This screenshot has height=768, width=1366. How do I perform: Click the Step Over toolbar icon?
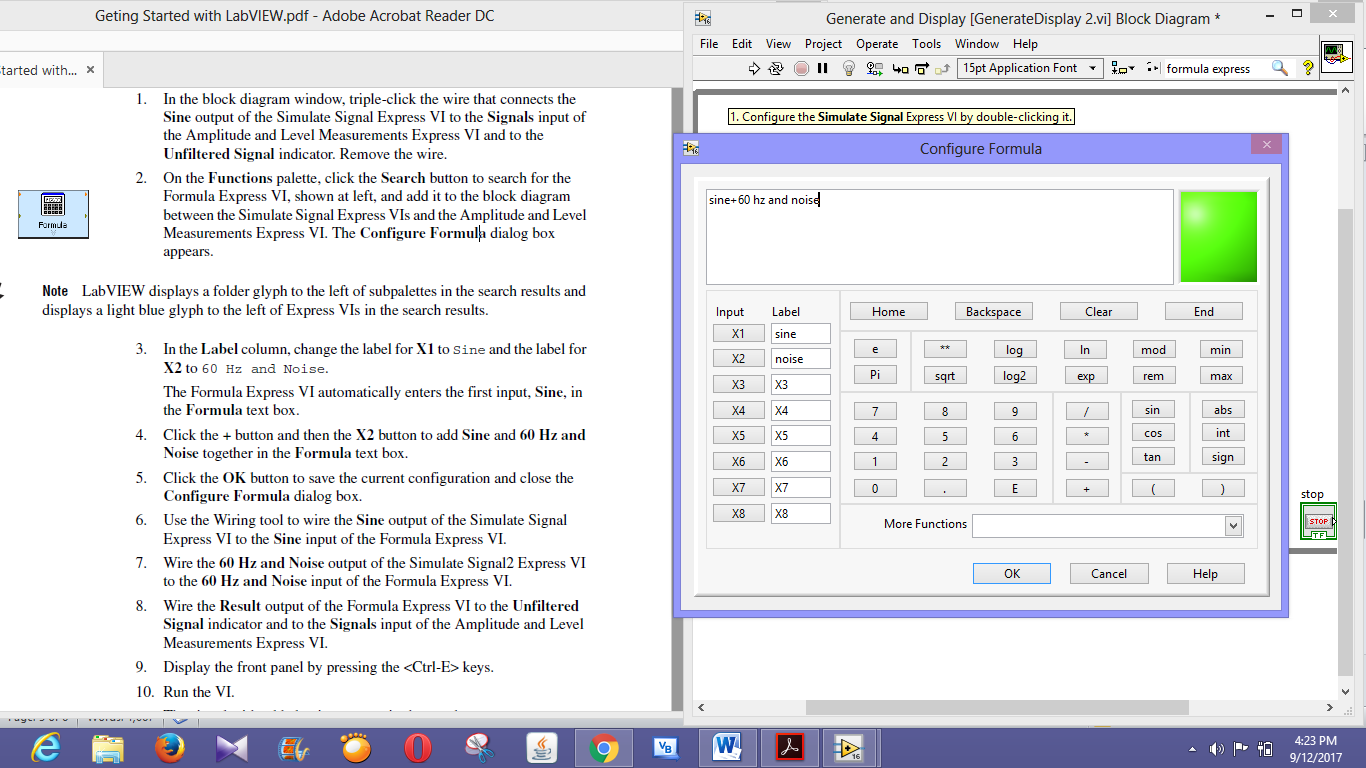pos(922,68)
